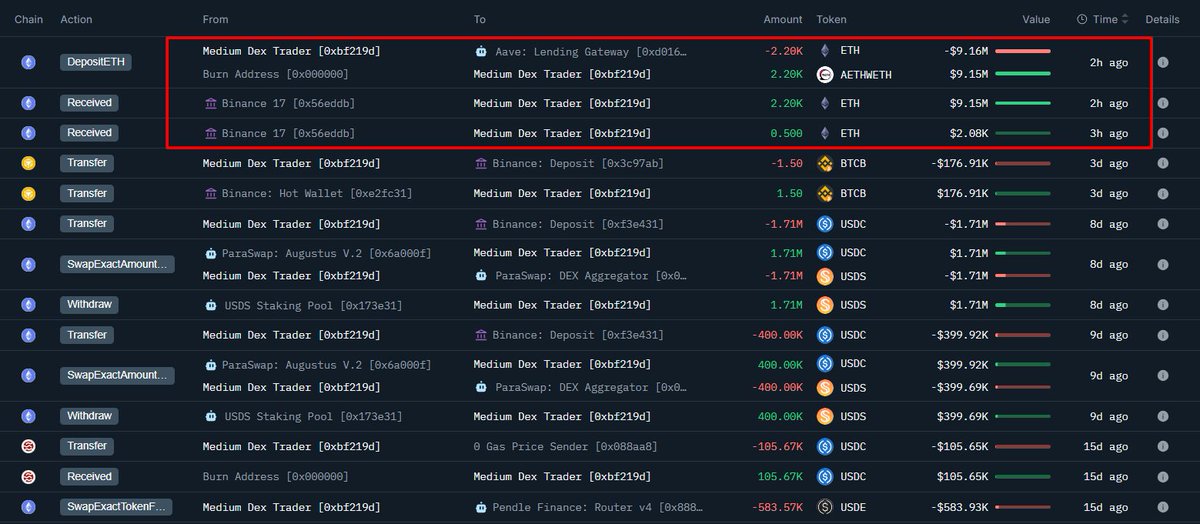Click the USDE token name
Image resolution: width=1200 pixels, height=524 pixels.
(855, 507)
